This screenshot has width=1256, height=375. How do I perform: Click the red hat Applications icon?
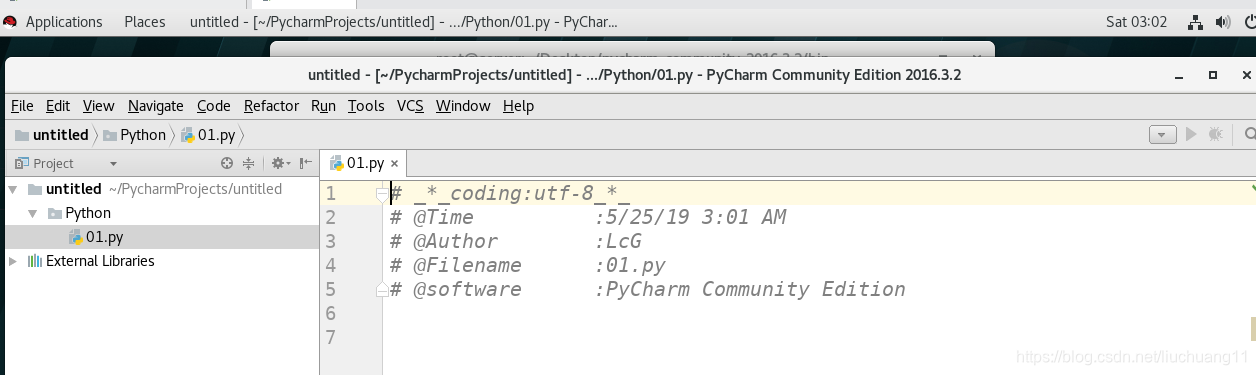pyautogui.click(x=10, y=21)
